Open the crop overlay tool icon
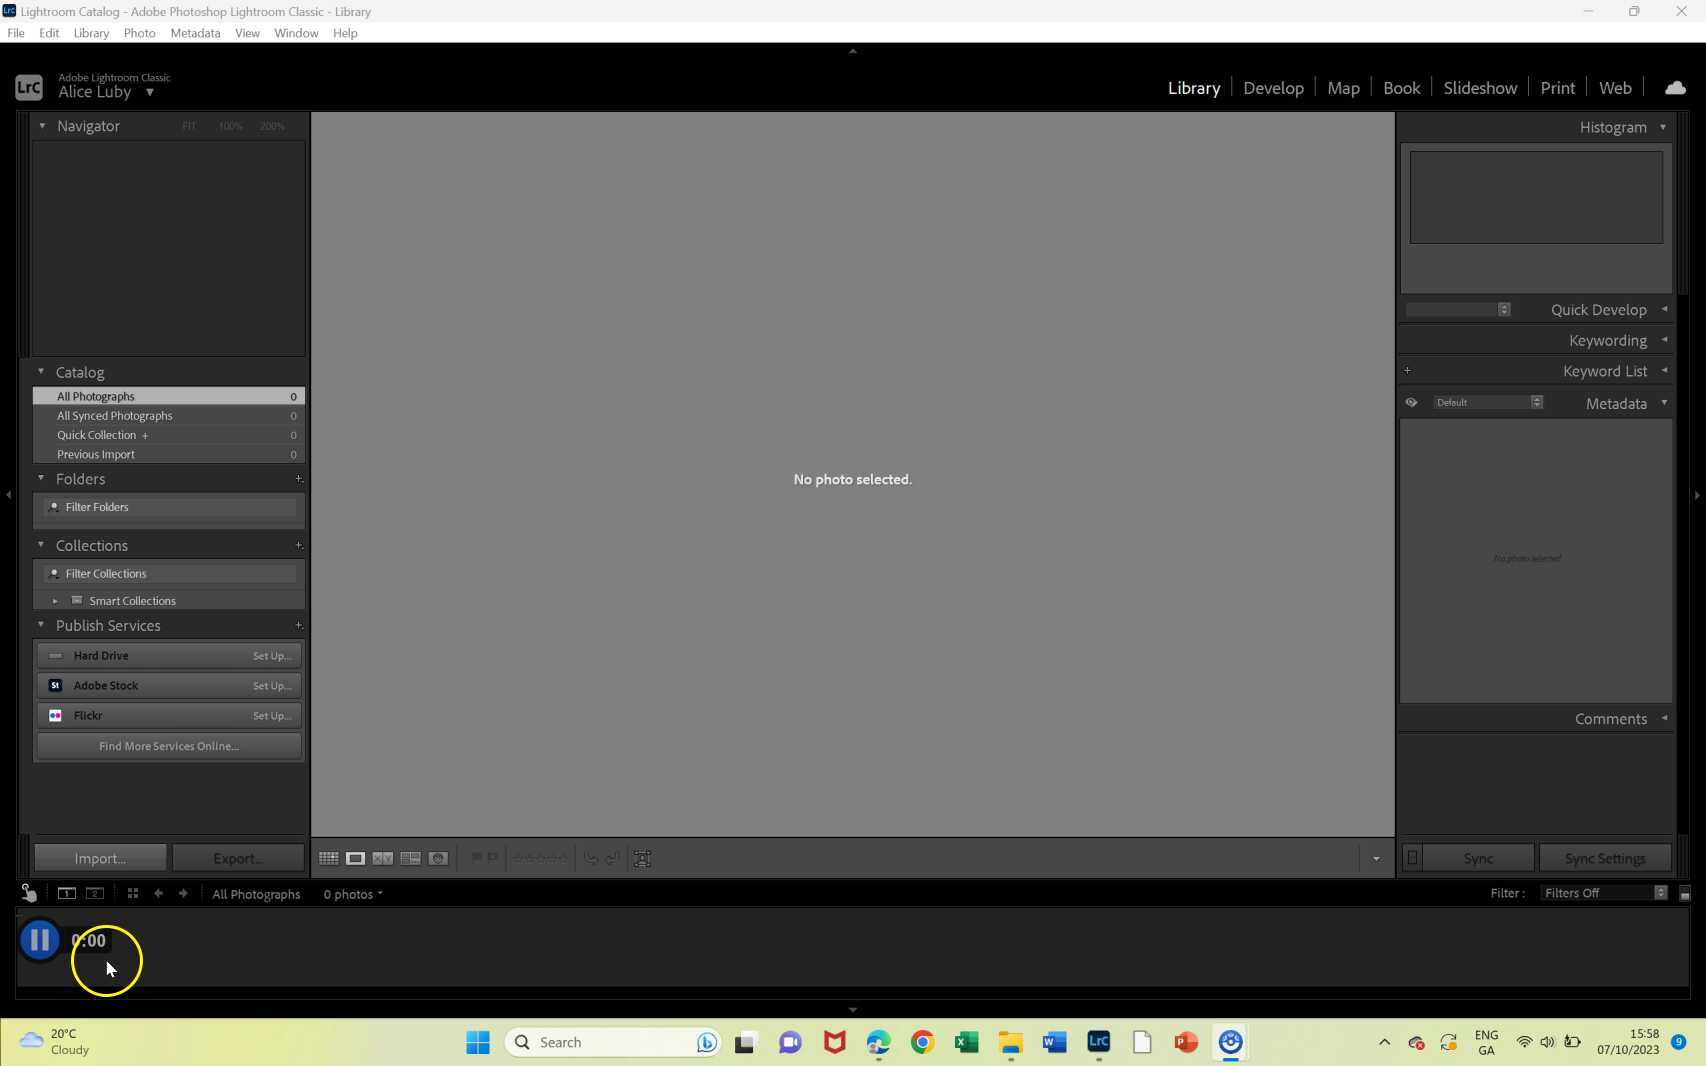The height and width of the screenshot is (1066, 1706). coord(641,858)
